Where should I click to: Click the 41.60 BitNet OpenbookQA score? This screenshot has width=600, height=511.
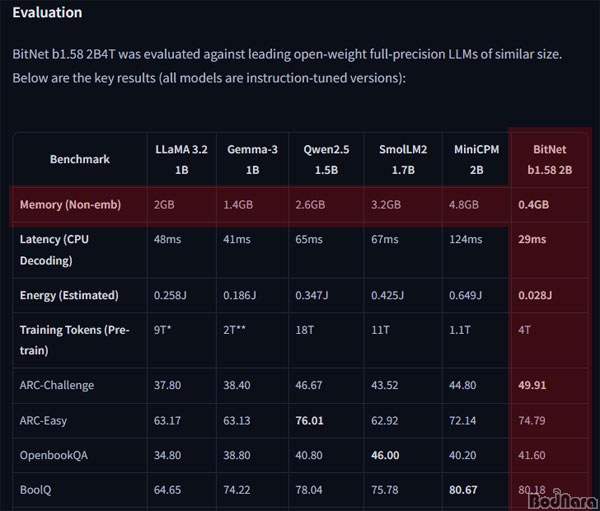coord(532,455)
